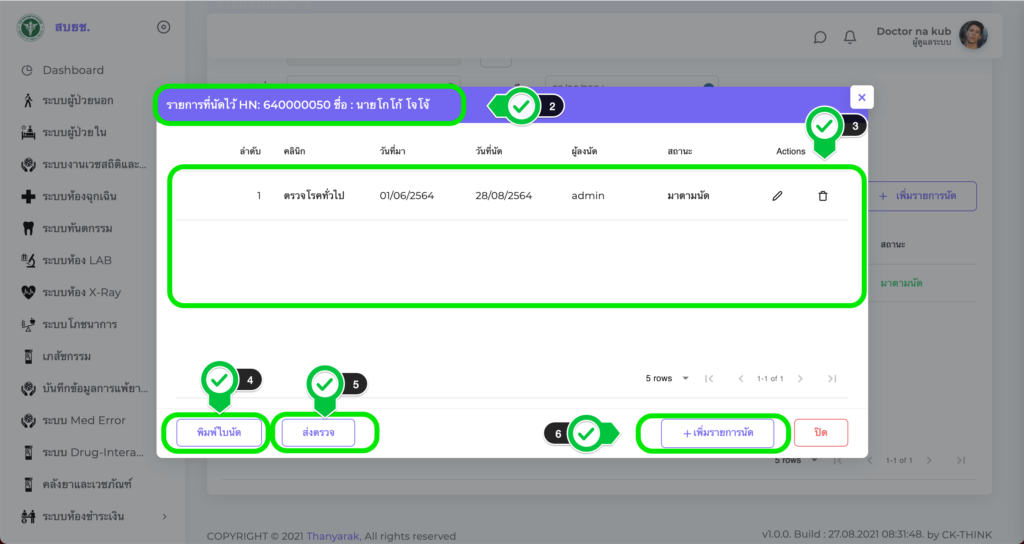The width and height of the screenshot is (1024, 544).
Task: Expand ระบบห้องชำระเงิน sidebar submenu
Action: coord(165,516)
